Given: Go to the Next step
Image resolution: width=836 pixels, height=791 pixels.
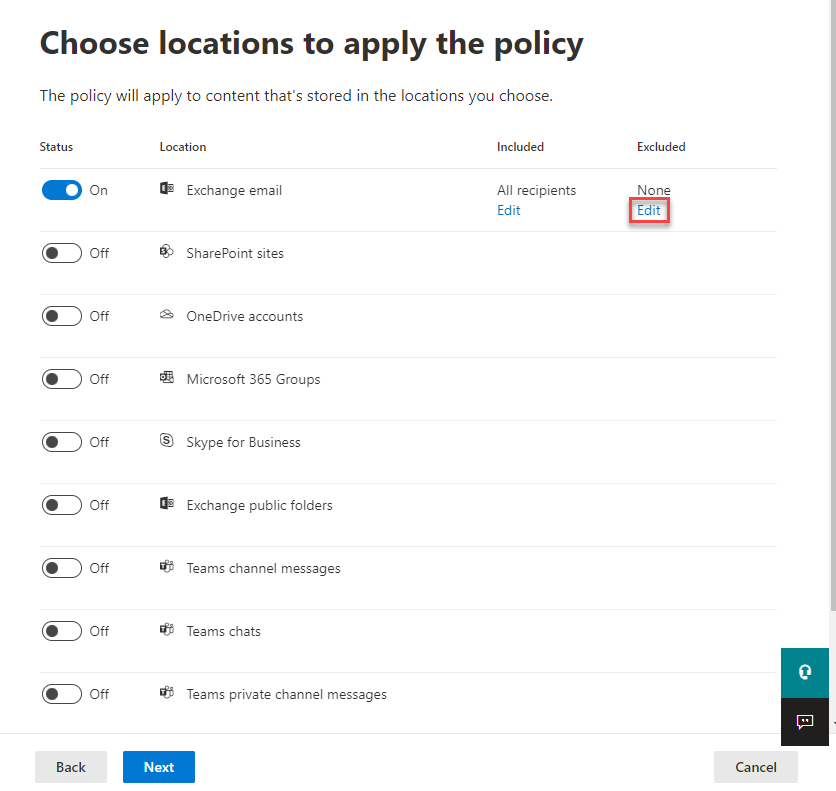Looking at the screenshot, I should 159,767.
